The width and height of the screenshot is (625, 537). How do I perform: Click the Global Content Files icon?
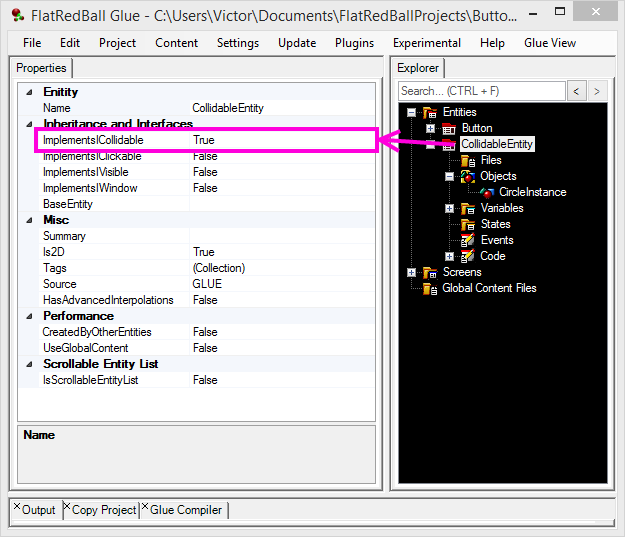(430, 288)
